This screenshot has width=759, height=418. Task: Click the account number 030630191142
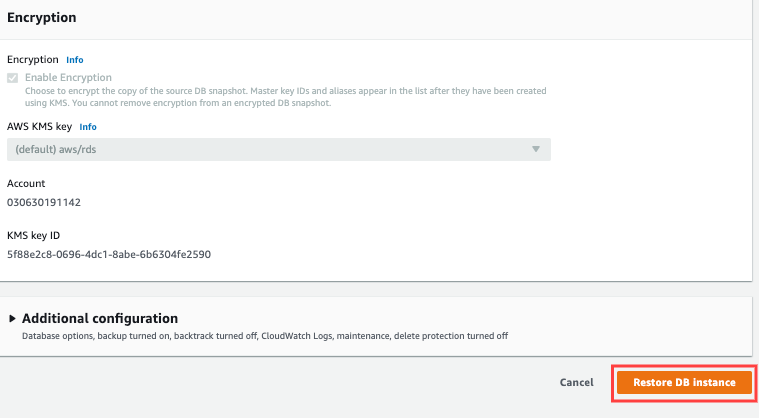44,202
